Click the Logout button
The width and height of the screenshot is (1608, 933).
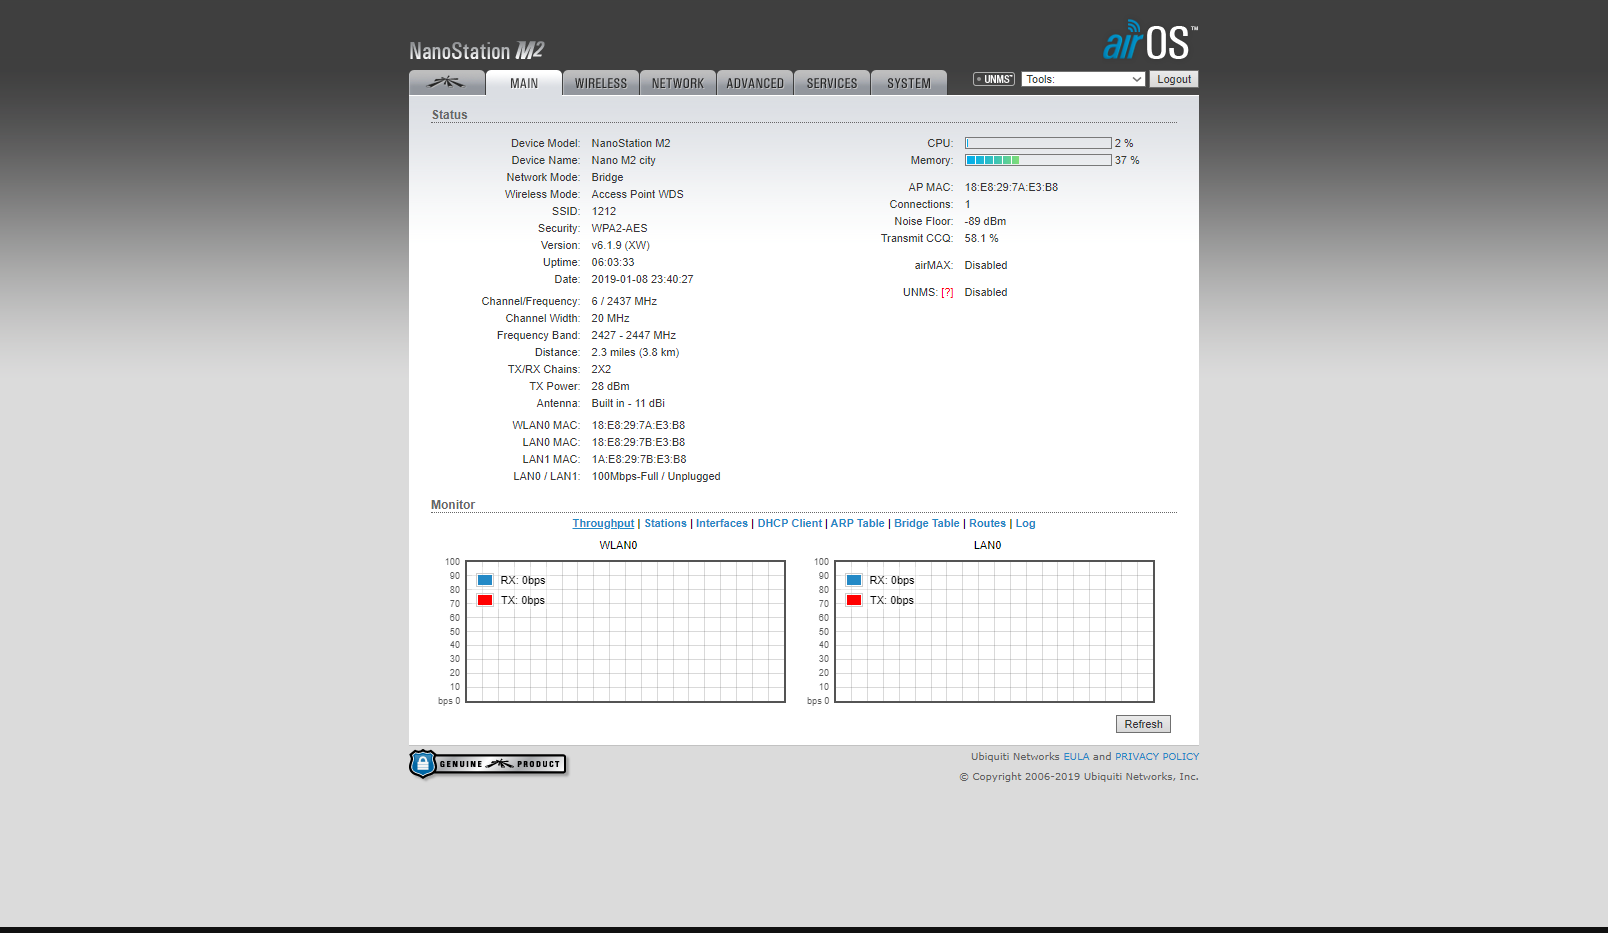1174,79
